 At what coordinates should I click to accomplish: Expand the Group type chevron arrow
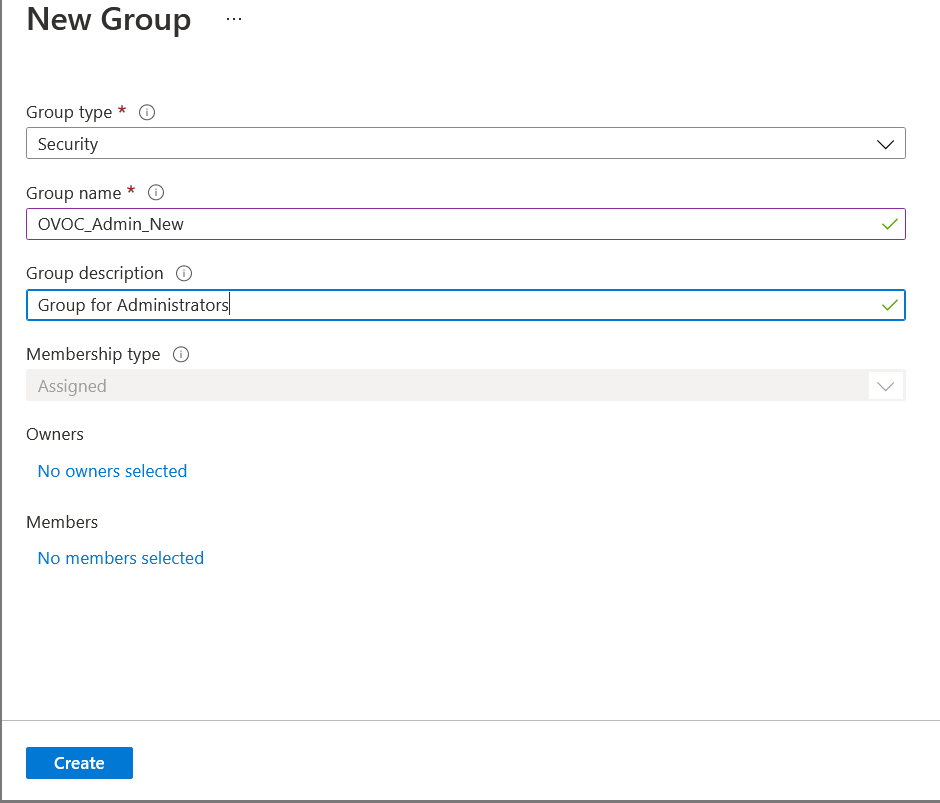885,144
